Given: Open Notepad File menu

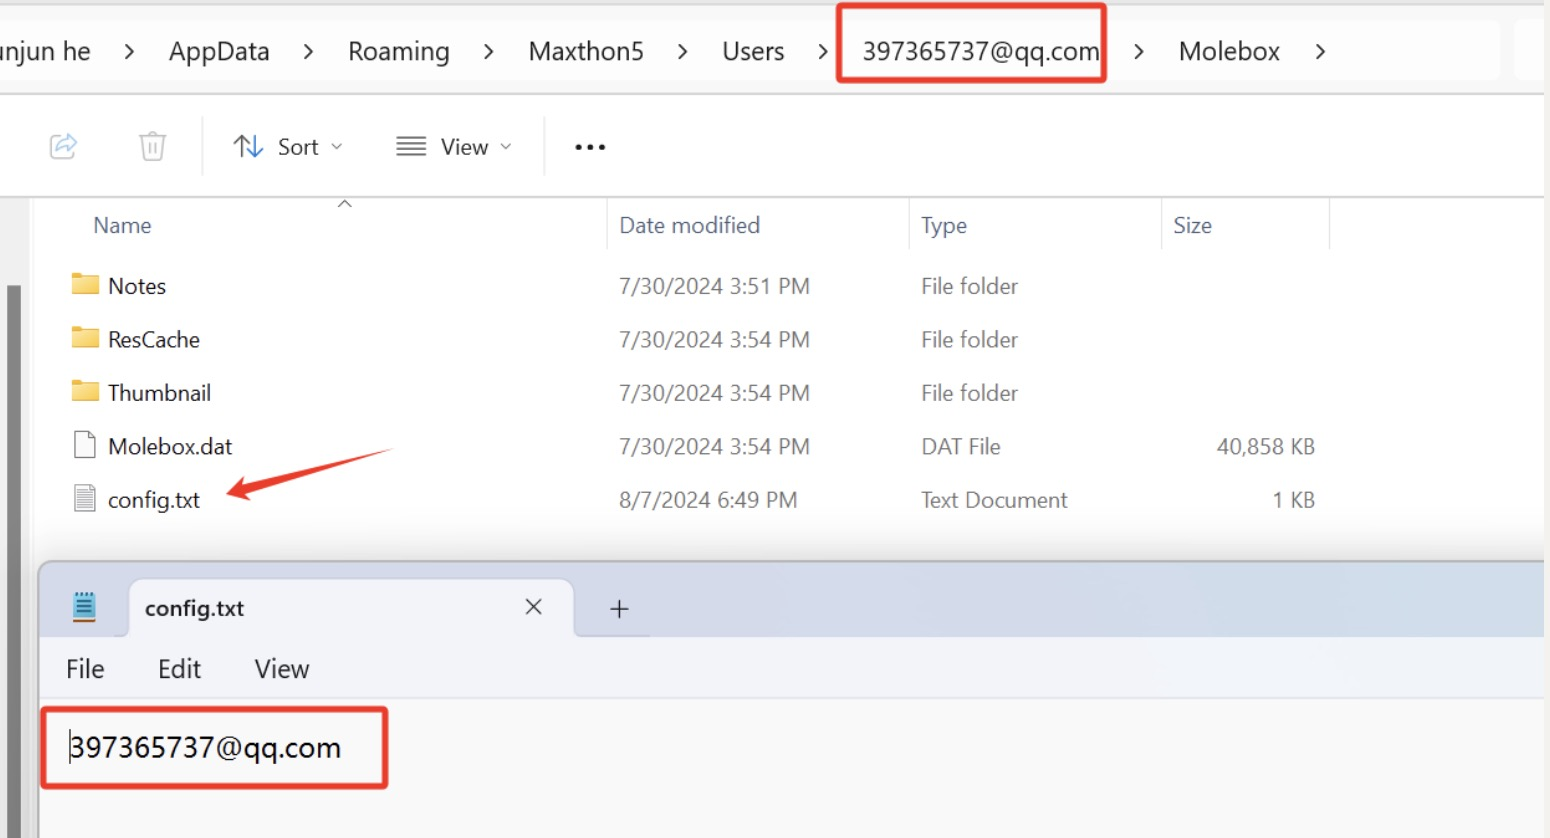Looking at the screenshot, I should pyautogui.click(x=85, y=669).
